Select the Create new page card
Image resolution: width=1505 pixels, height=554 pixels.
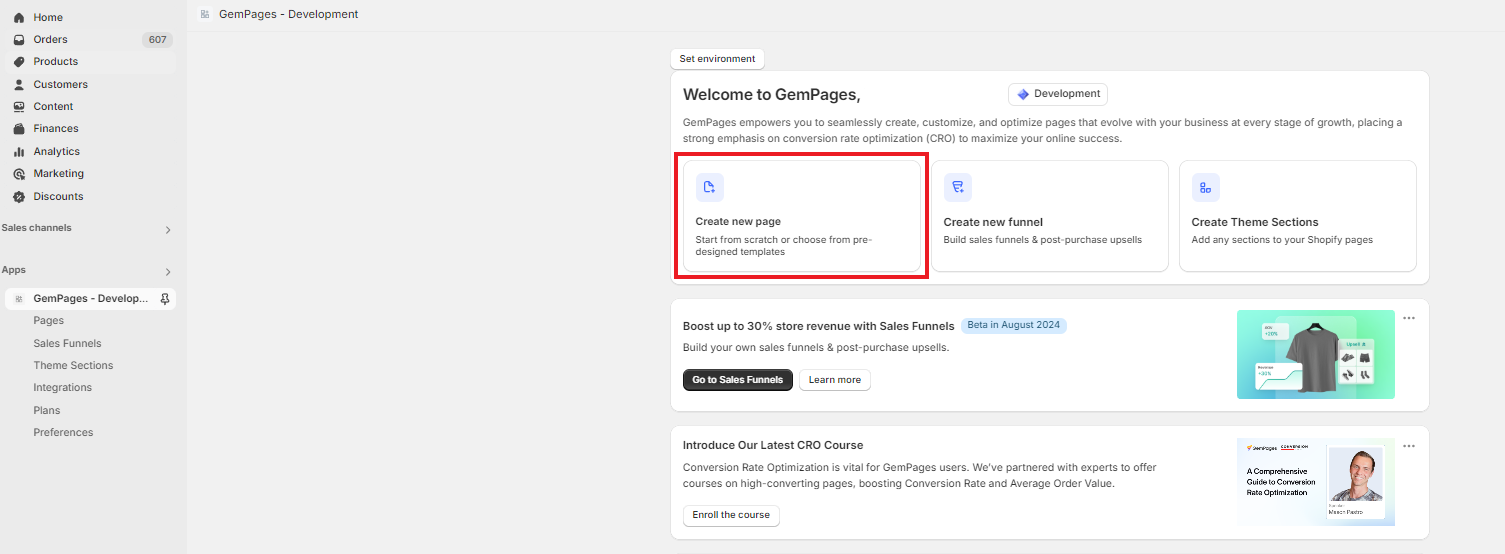[802, 216]
